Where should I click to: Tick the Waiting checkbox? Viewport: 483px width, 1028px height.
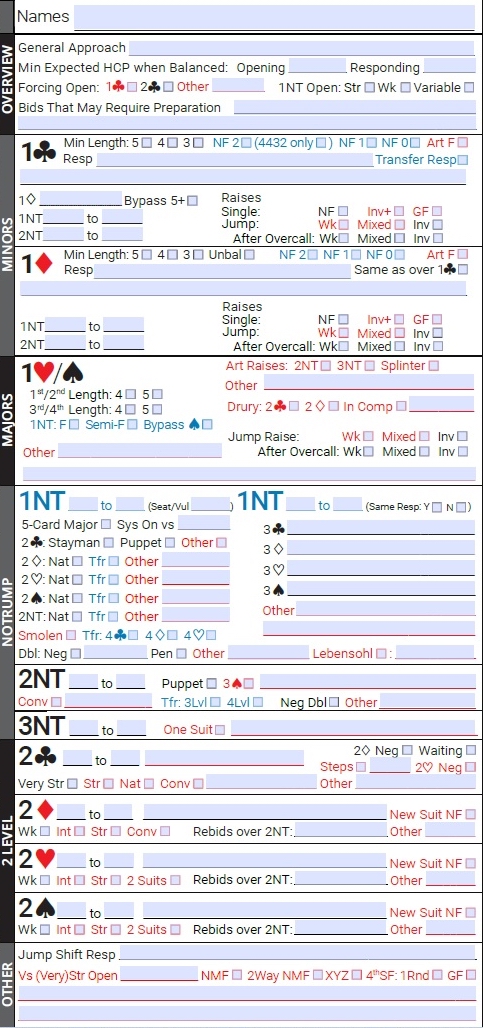coord(471,750)
